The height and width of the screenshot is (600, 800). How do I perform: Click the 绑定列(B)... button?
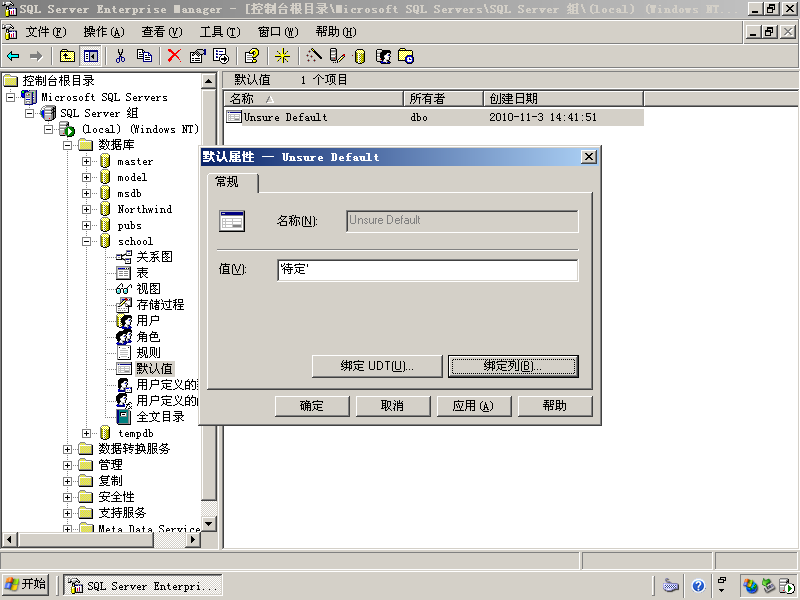(513, 366)
